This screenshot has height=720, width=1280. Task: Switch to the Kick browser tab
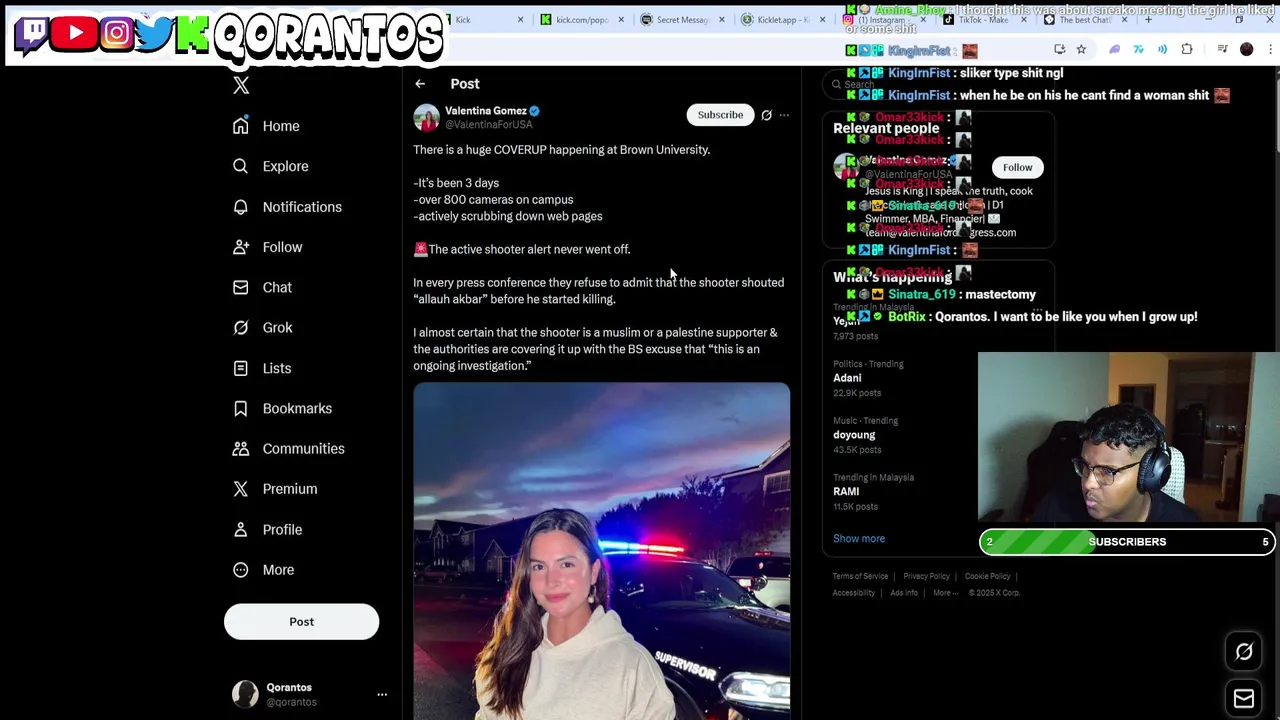click(x=481, y=20)
